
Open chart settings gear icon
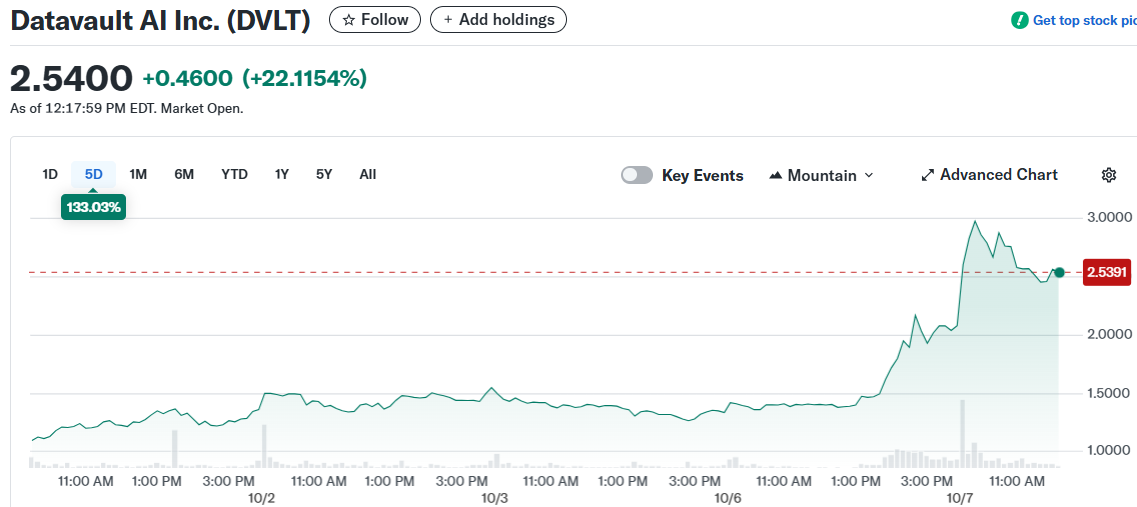tap(1108, 175)
